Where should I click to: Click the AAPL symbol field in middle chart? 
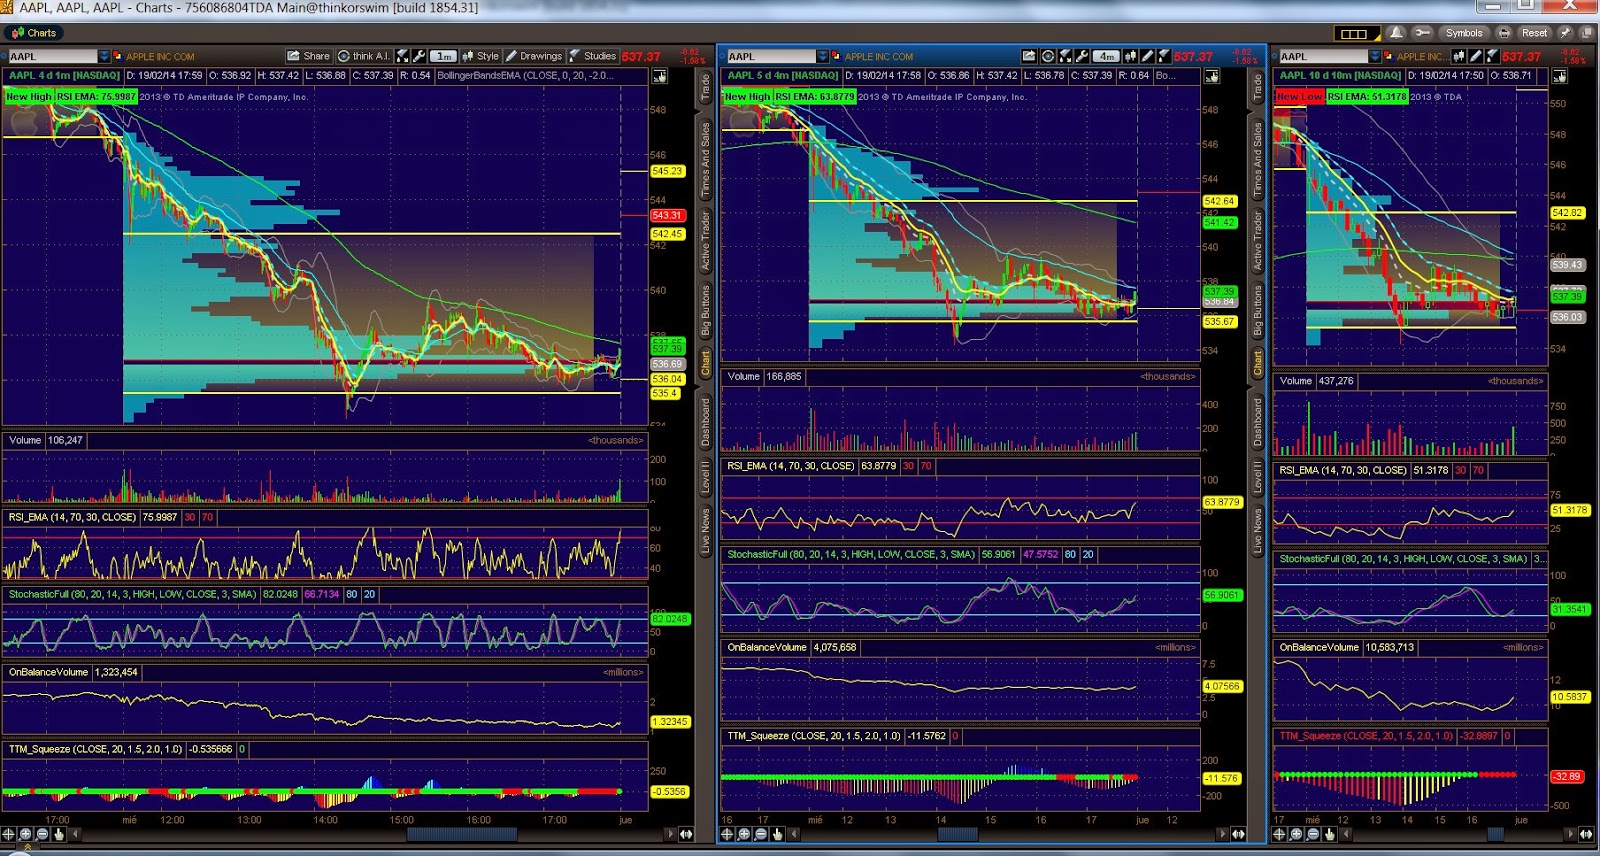tap(771, 56)
